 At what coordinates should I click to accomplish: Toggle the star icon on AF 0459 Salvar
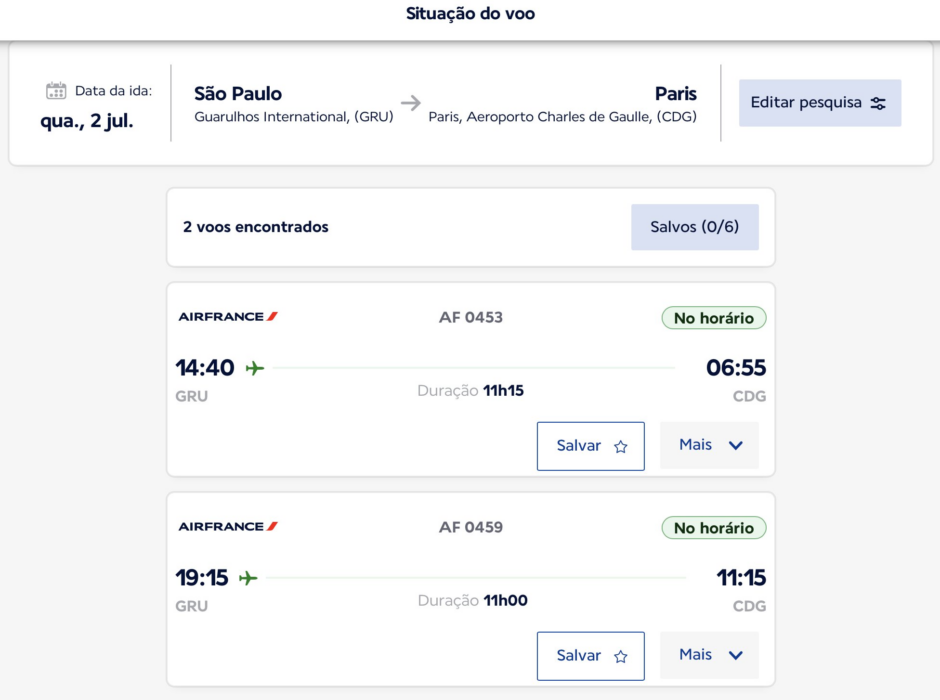(620, 656)
